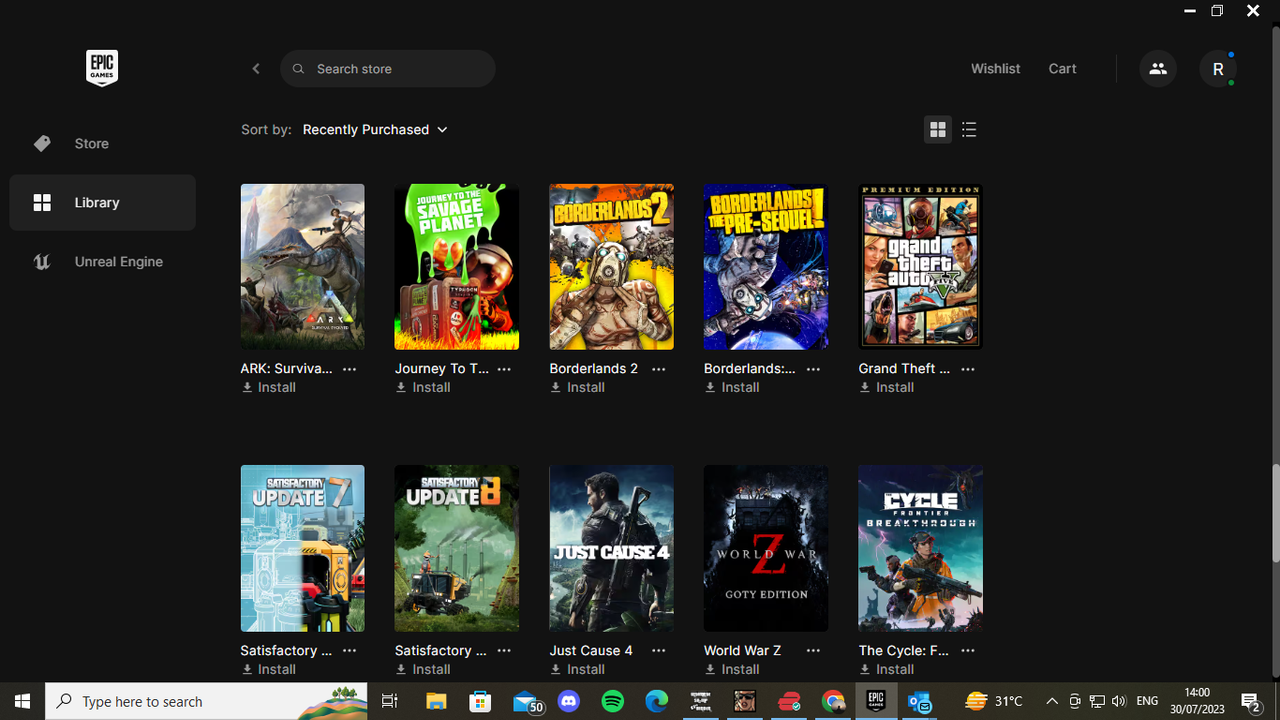
Task: Open options menu for Grand Theft Auto
Action: click(967, 369)
